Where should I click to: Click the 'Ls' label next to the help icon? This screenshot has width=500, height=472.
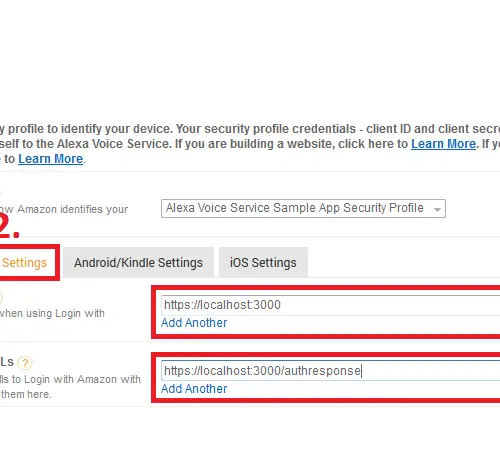click(7, 362)
